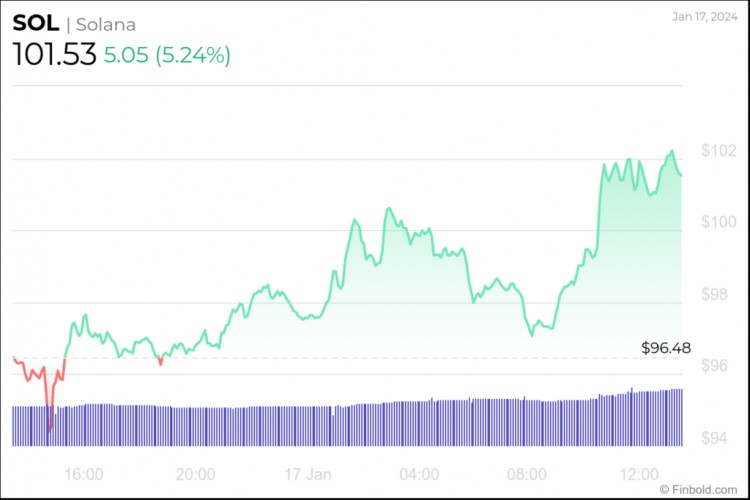Click the purple volume bars area
This screenshot has width=750, height=500.
(x=350, y=425)
